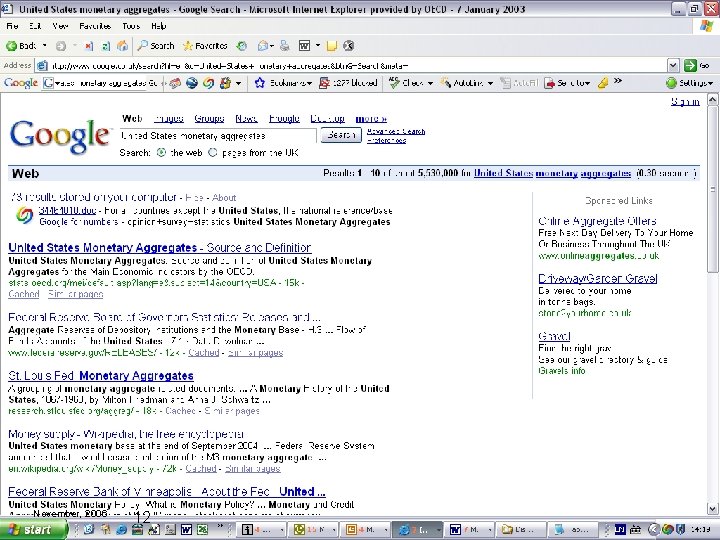Screen dimensions: 720x540
Task: Open the View menu
Action: click(60, 26)
